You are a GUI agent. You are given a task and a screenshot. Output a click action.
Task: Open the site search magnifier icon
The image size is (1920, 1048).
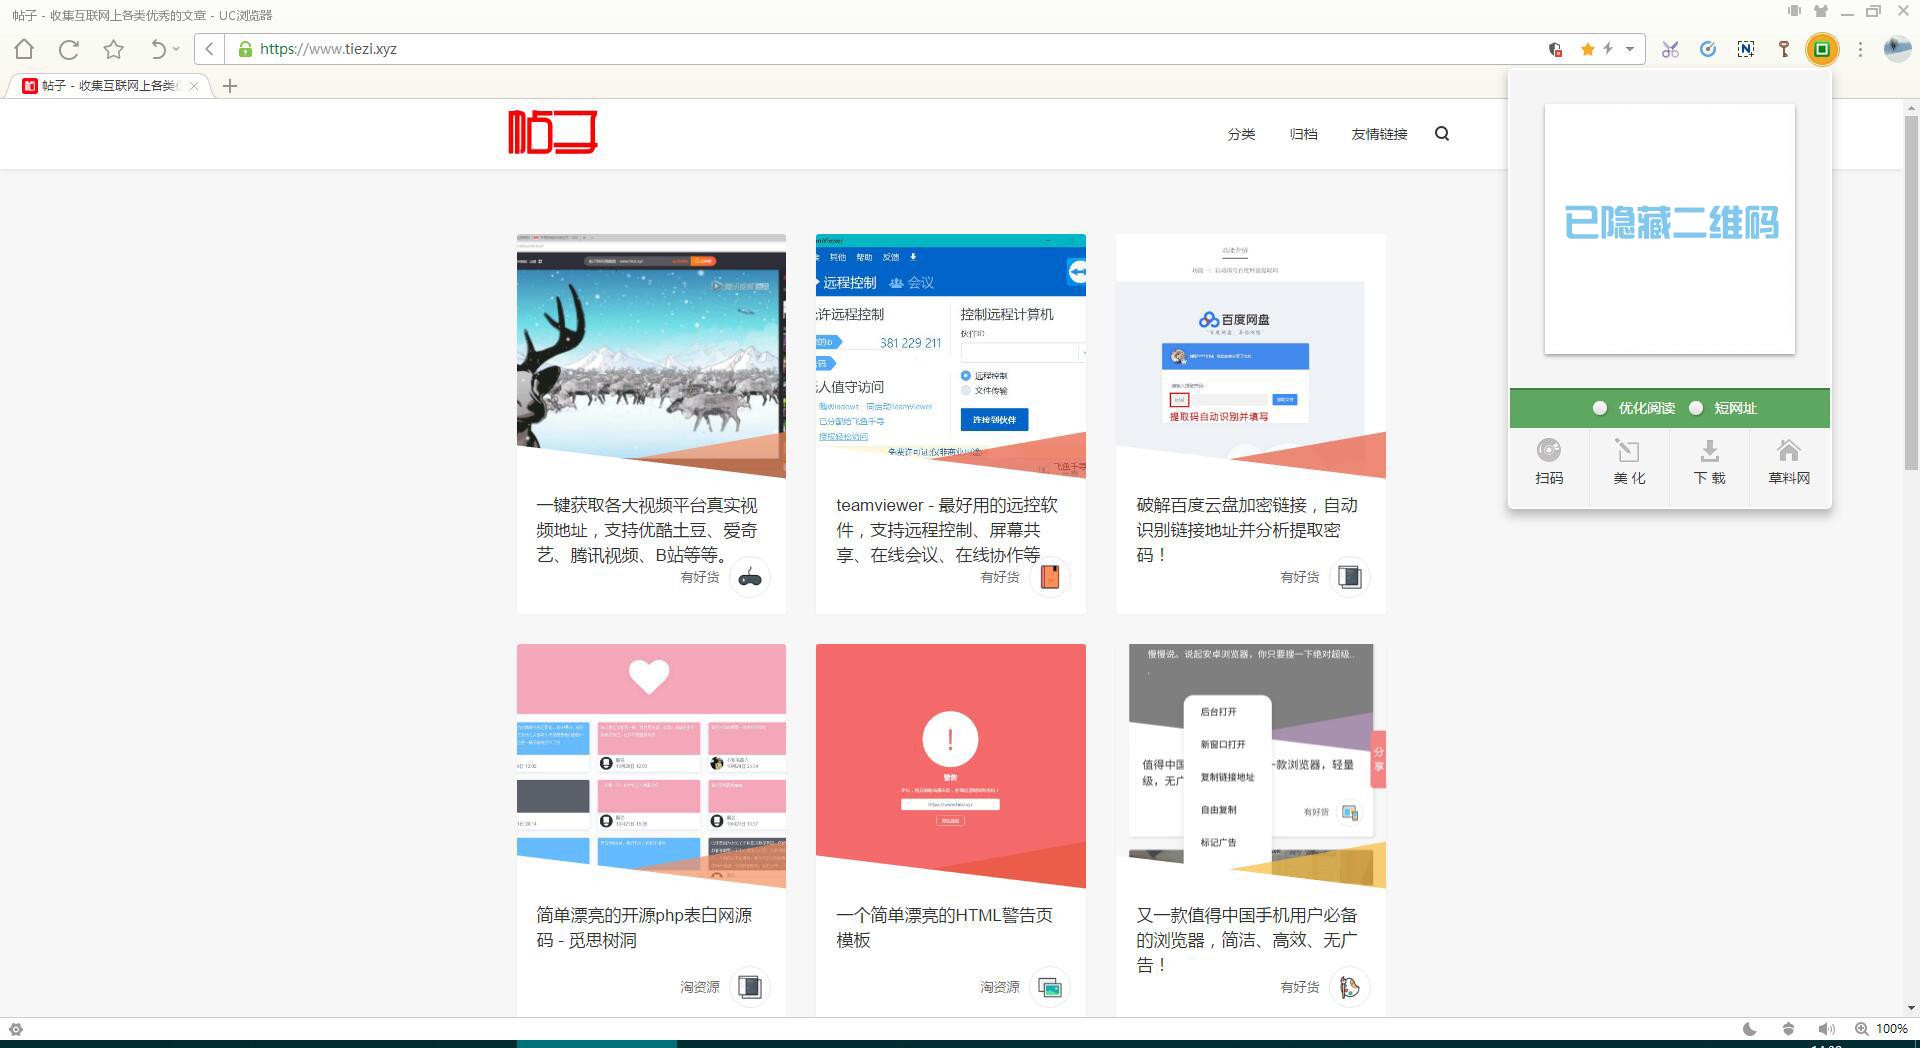coord(1442,133)
